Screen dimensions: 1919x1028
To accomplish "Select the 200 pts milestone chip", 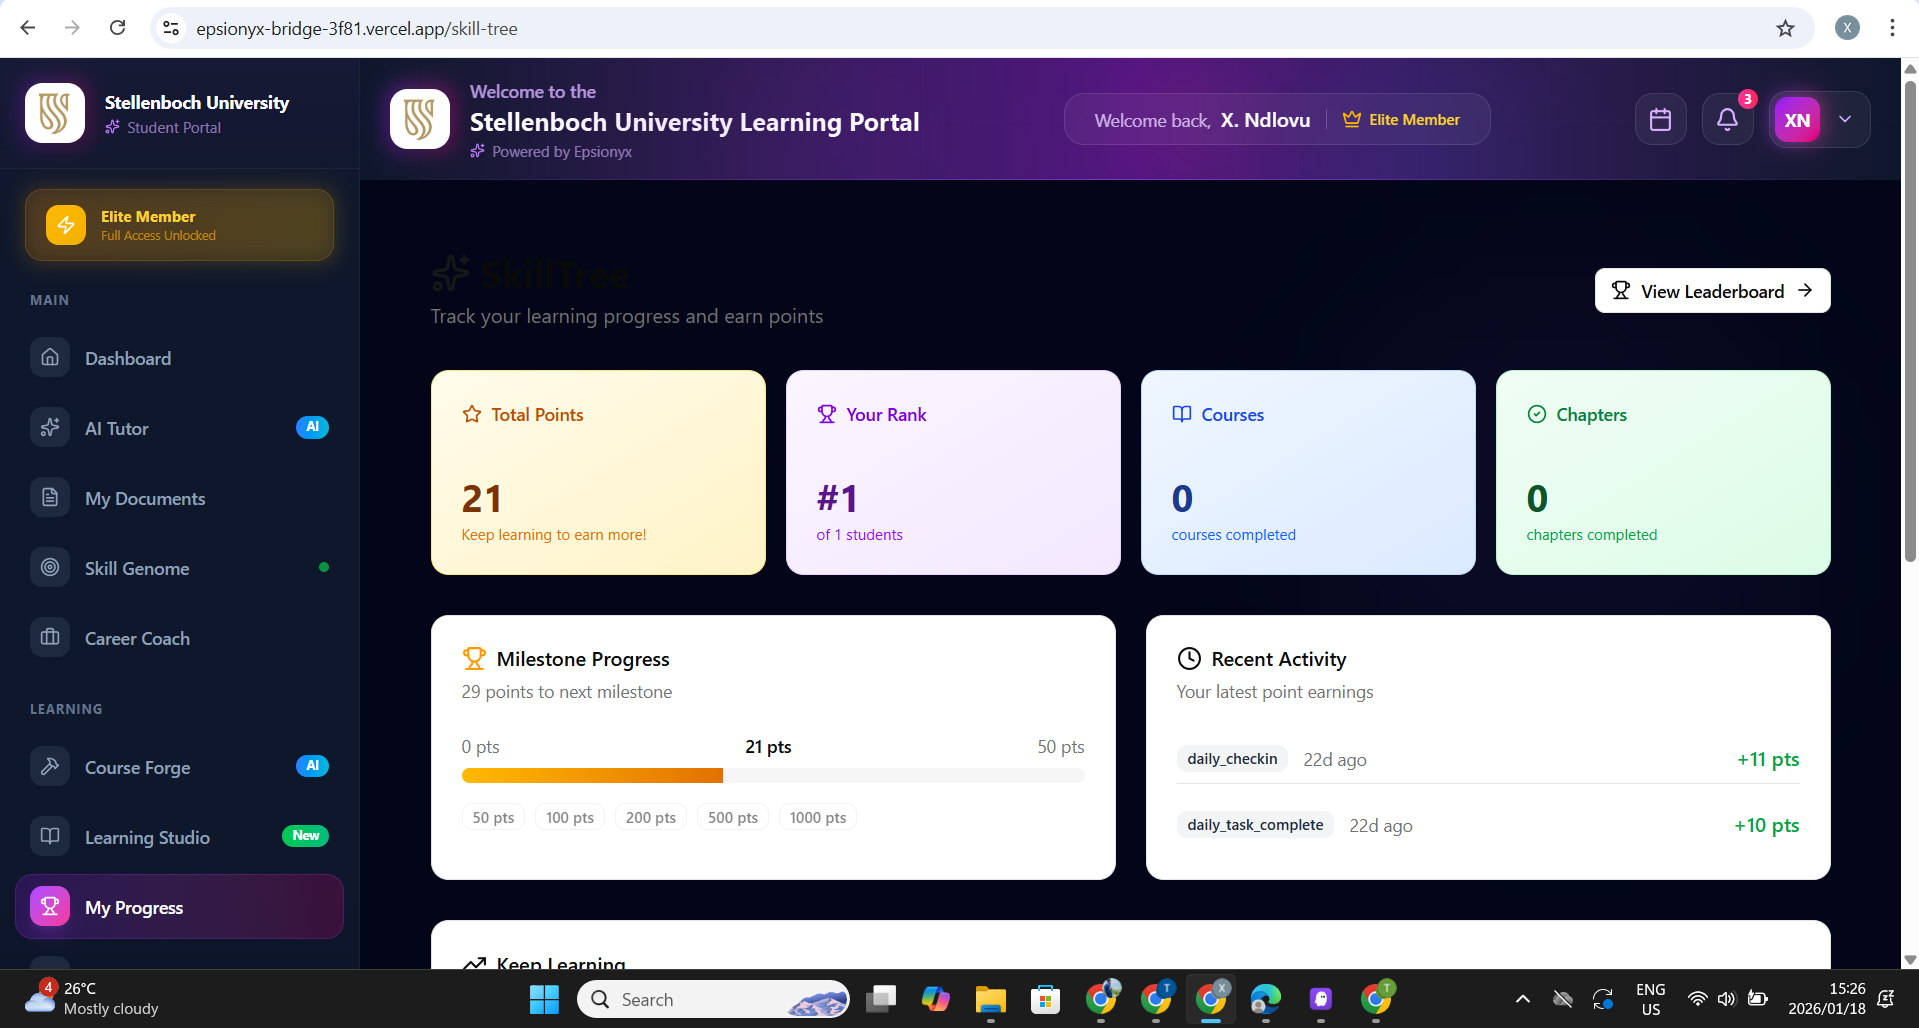I will coord(651,818).
